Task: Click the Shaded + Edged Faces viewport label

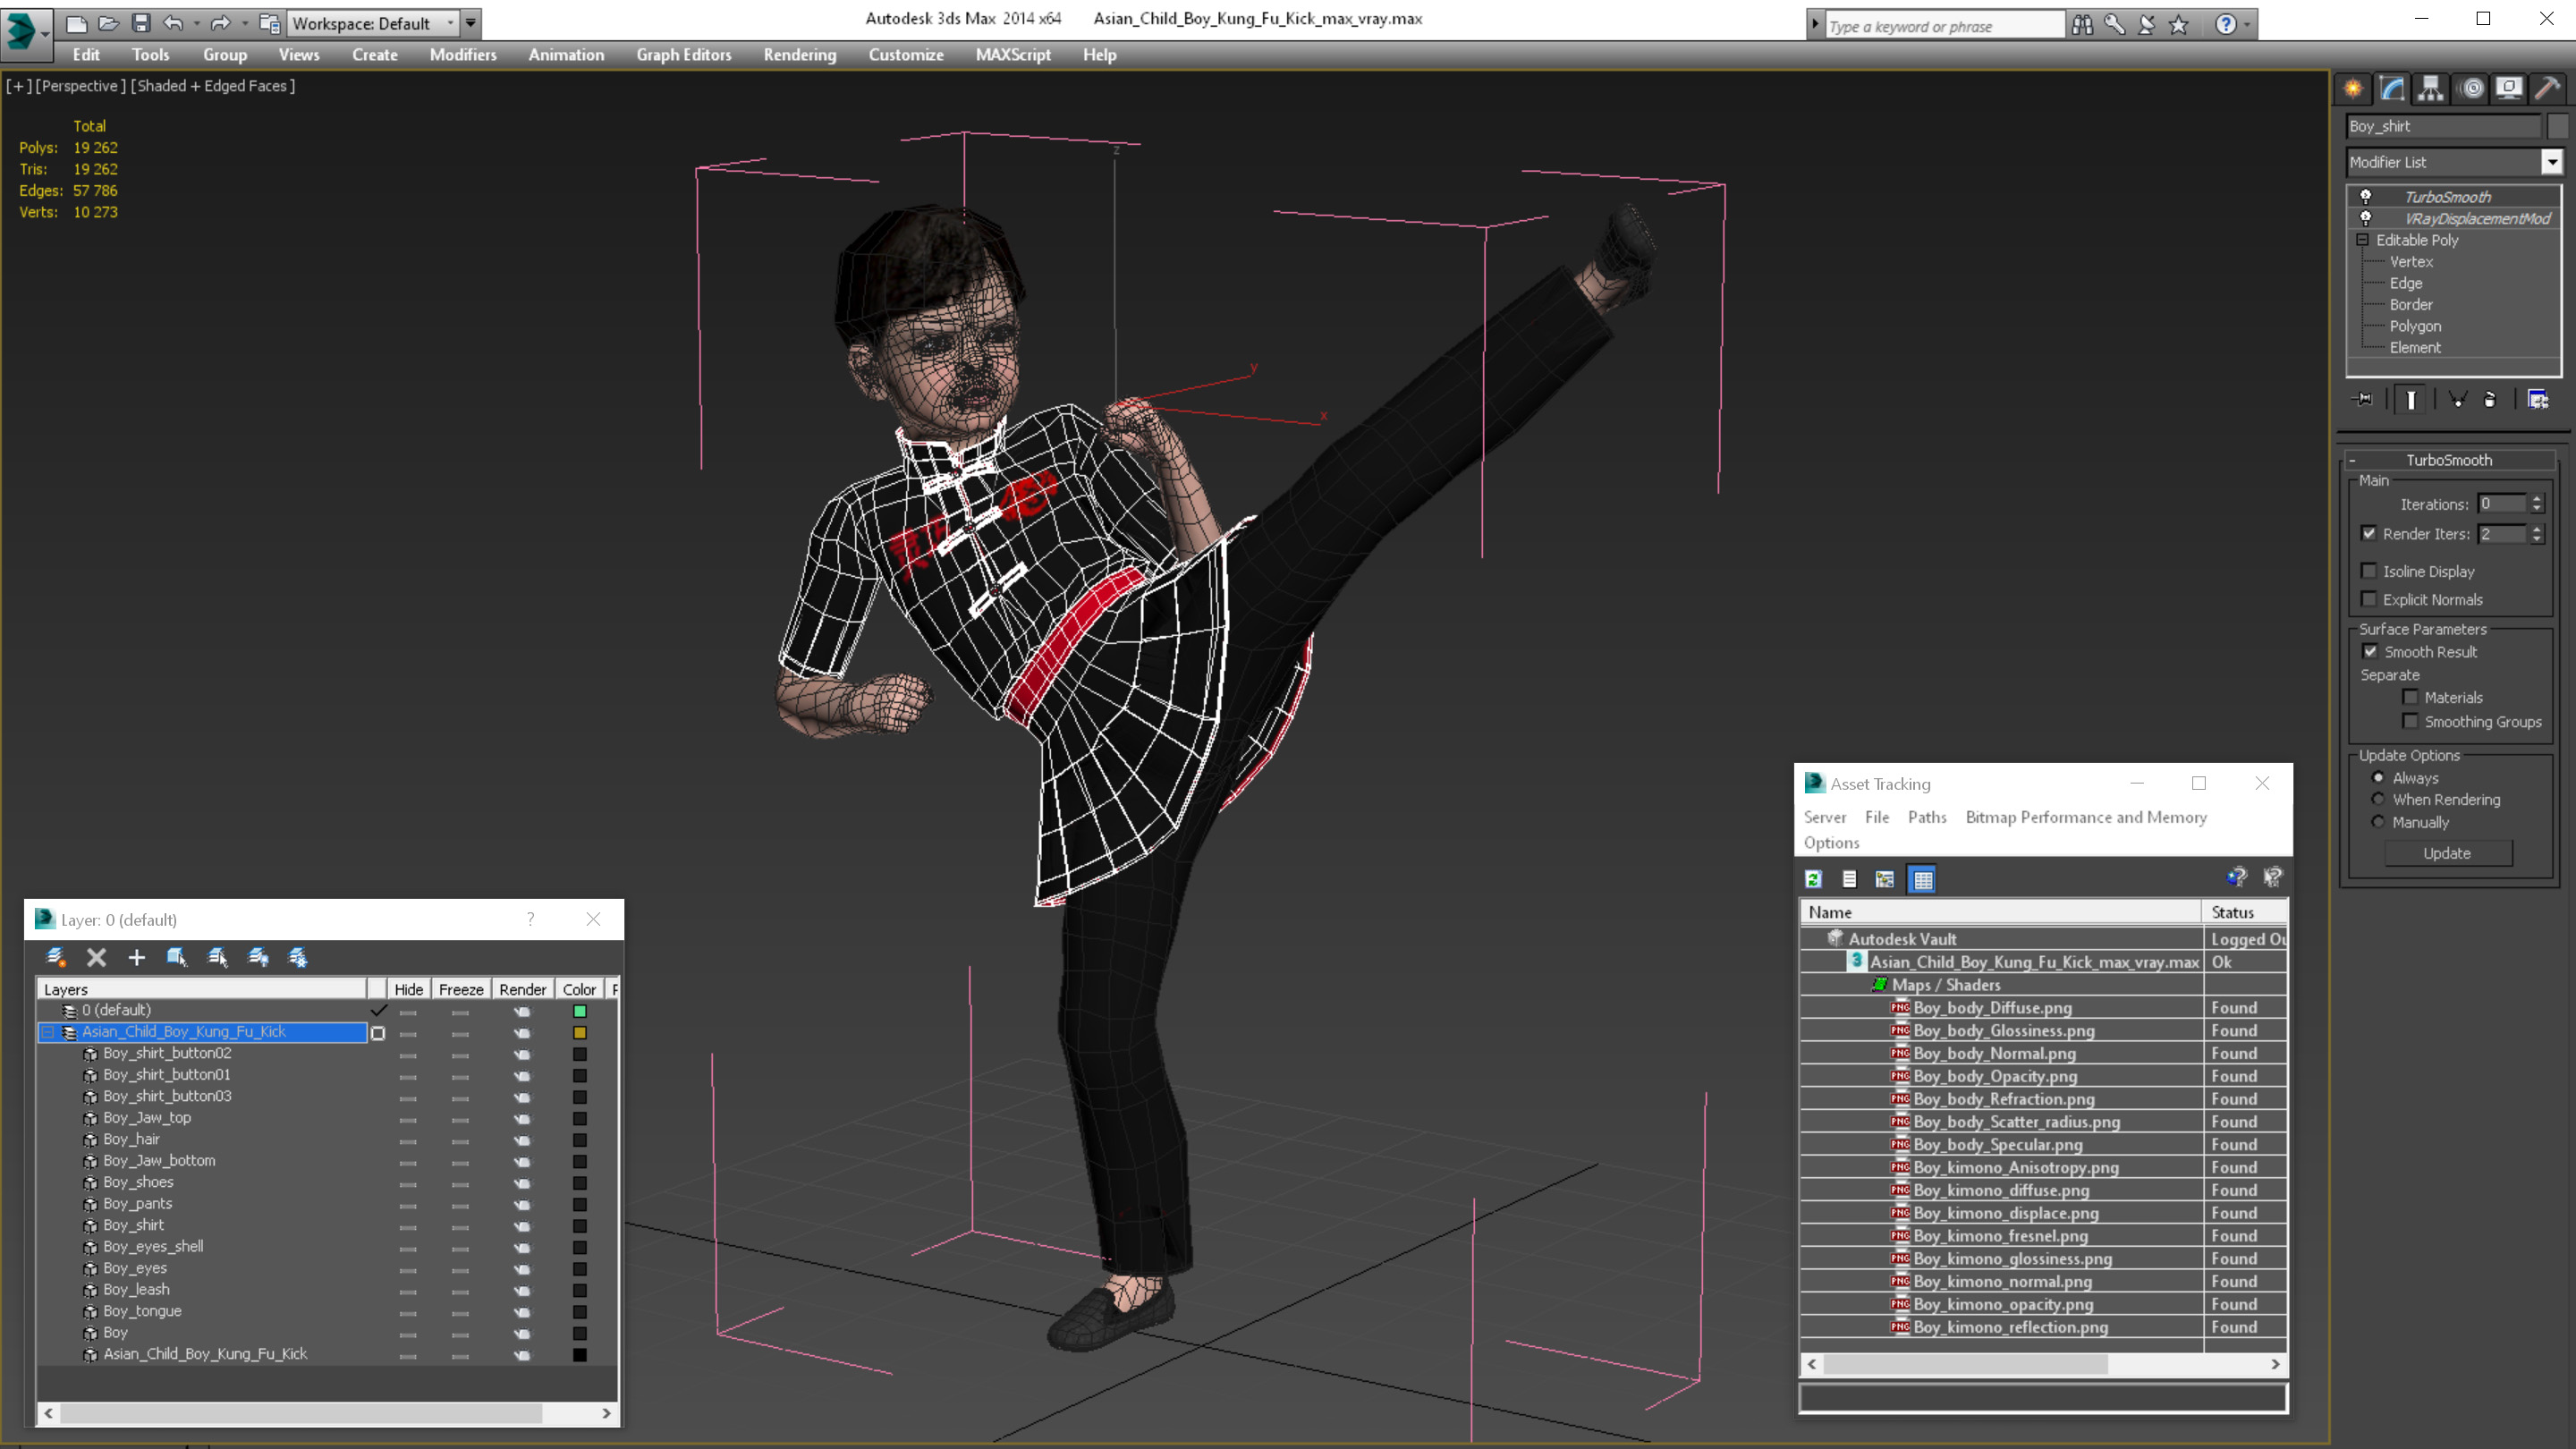Action: (215, 86)
